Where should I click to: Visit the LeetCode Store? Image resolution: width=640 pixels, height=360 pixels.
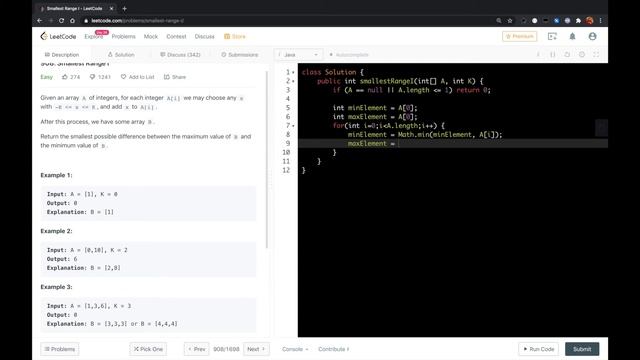tap(235, 36)
